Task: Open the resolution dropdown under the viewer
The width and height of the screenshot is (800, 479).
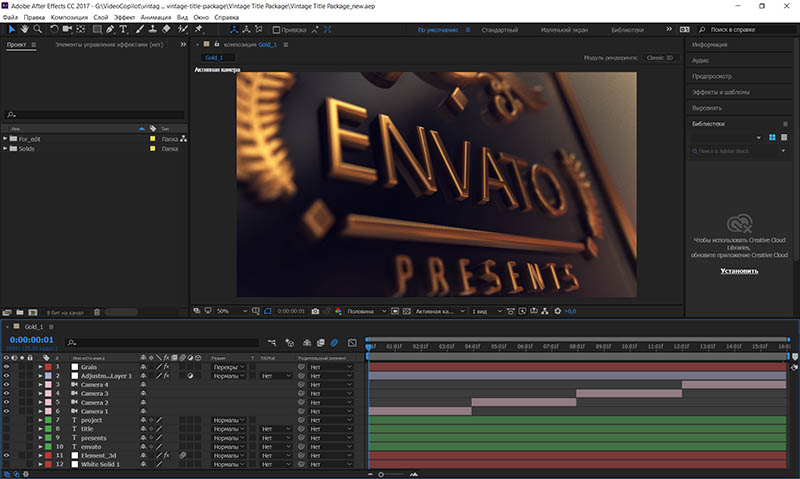Action: pyautogui.click(x=366, y=311)
